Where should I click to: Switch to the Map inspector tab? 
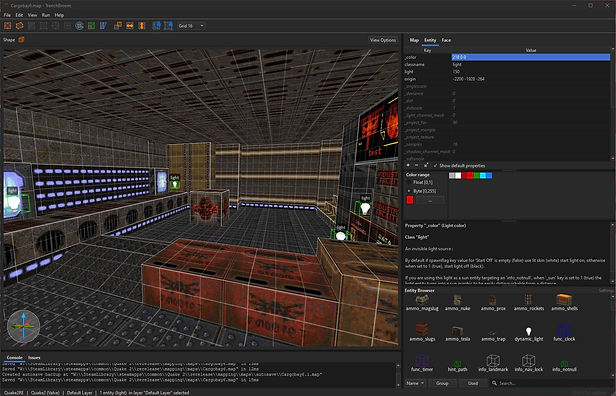414,40
